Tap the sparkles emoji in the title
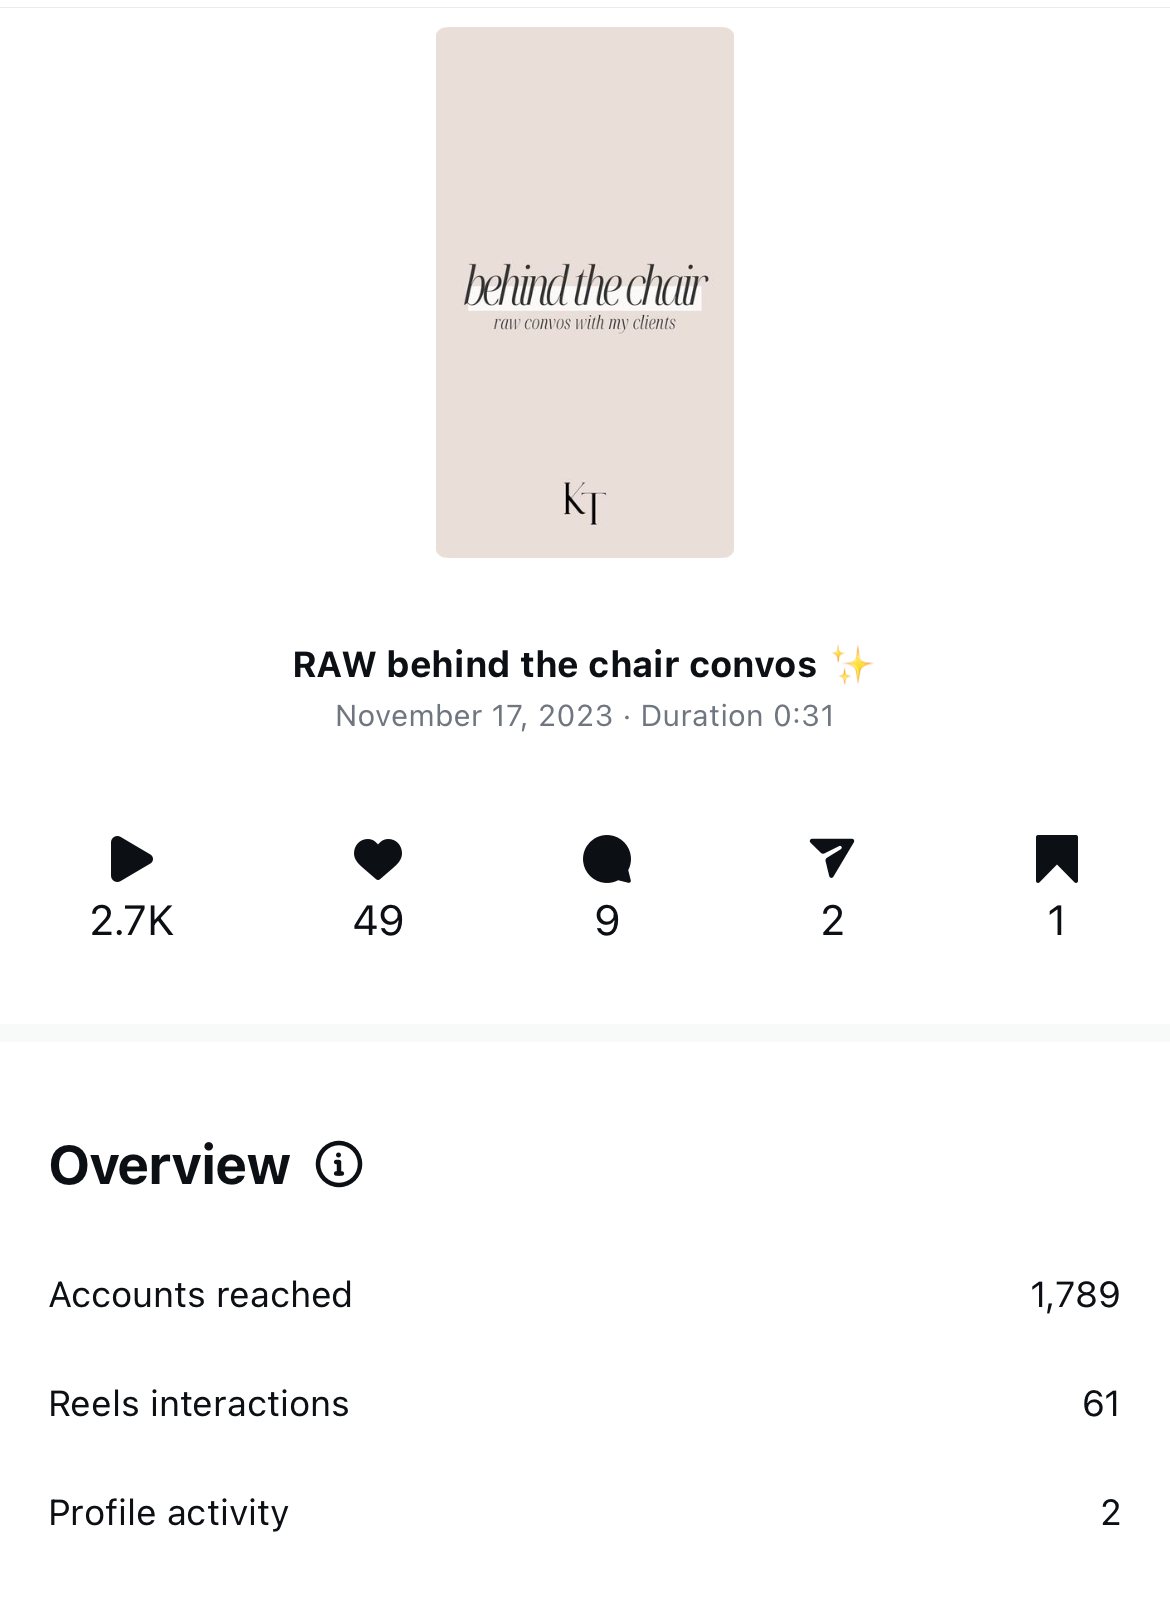1170x1604 pixels. point(852,665)
